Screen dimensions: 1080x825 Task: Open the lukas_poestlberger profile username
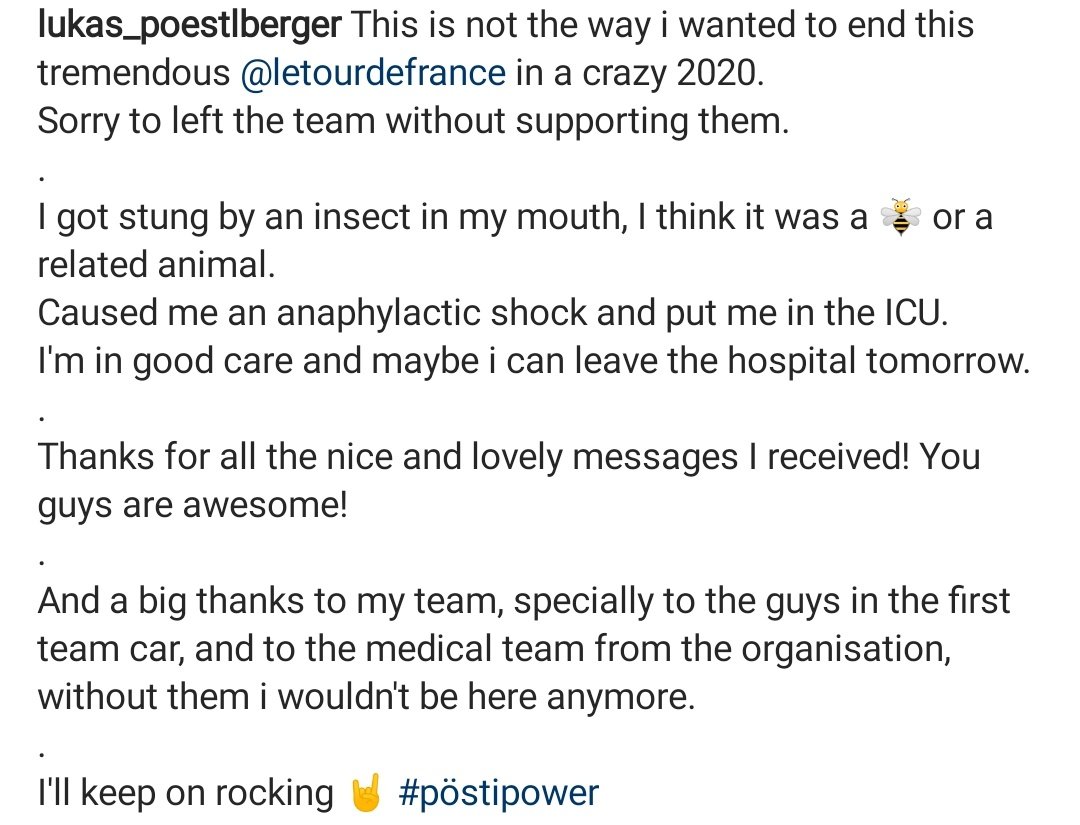[189, 26]
